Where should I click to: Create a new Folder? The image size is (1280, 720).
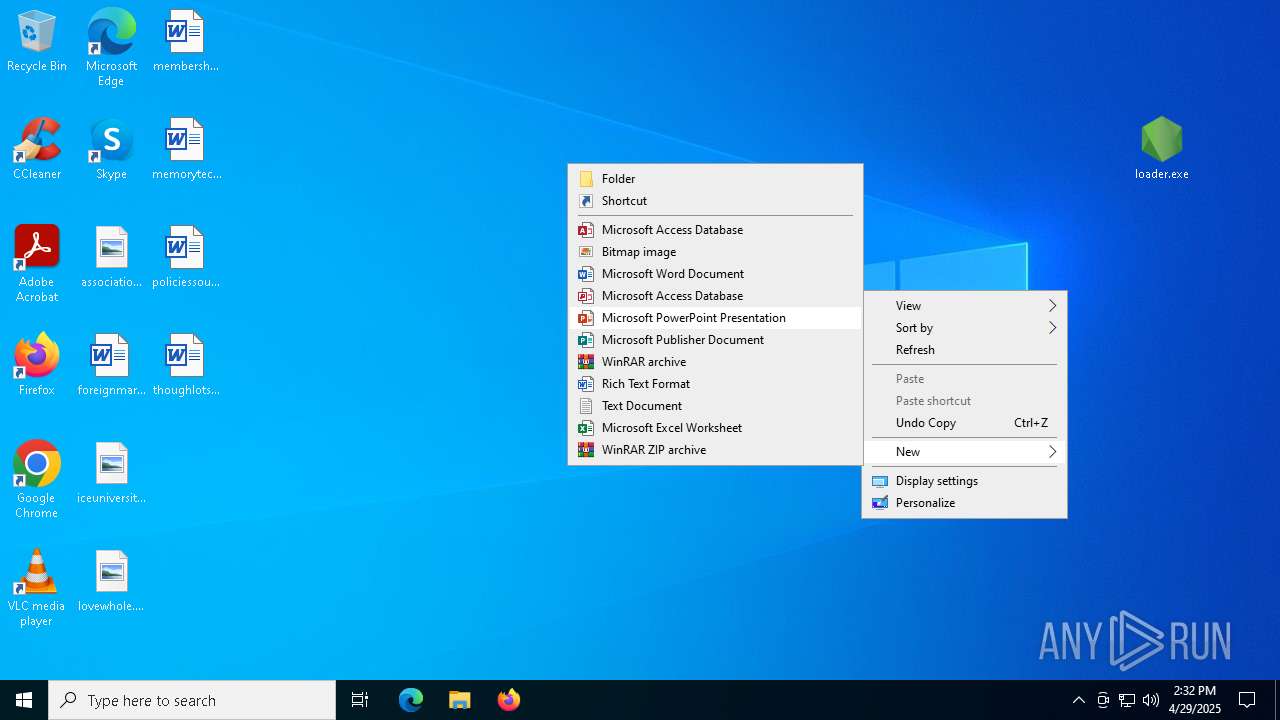(715, 179)
